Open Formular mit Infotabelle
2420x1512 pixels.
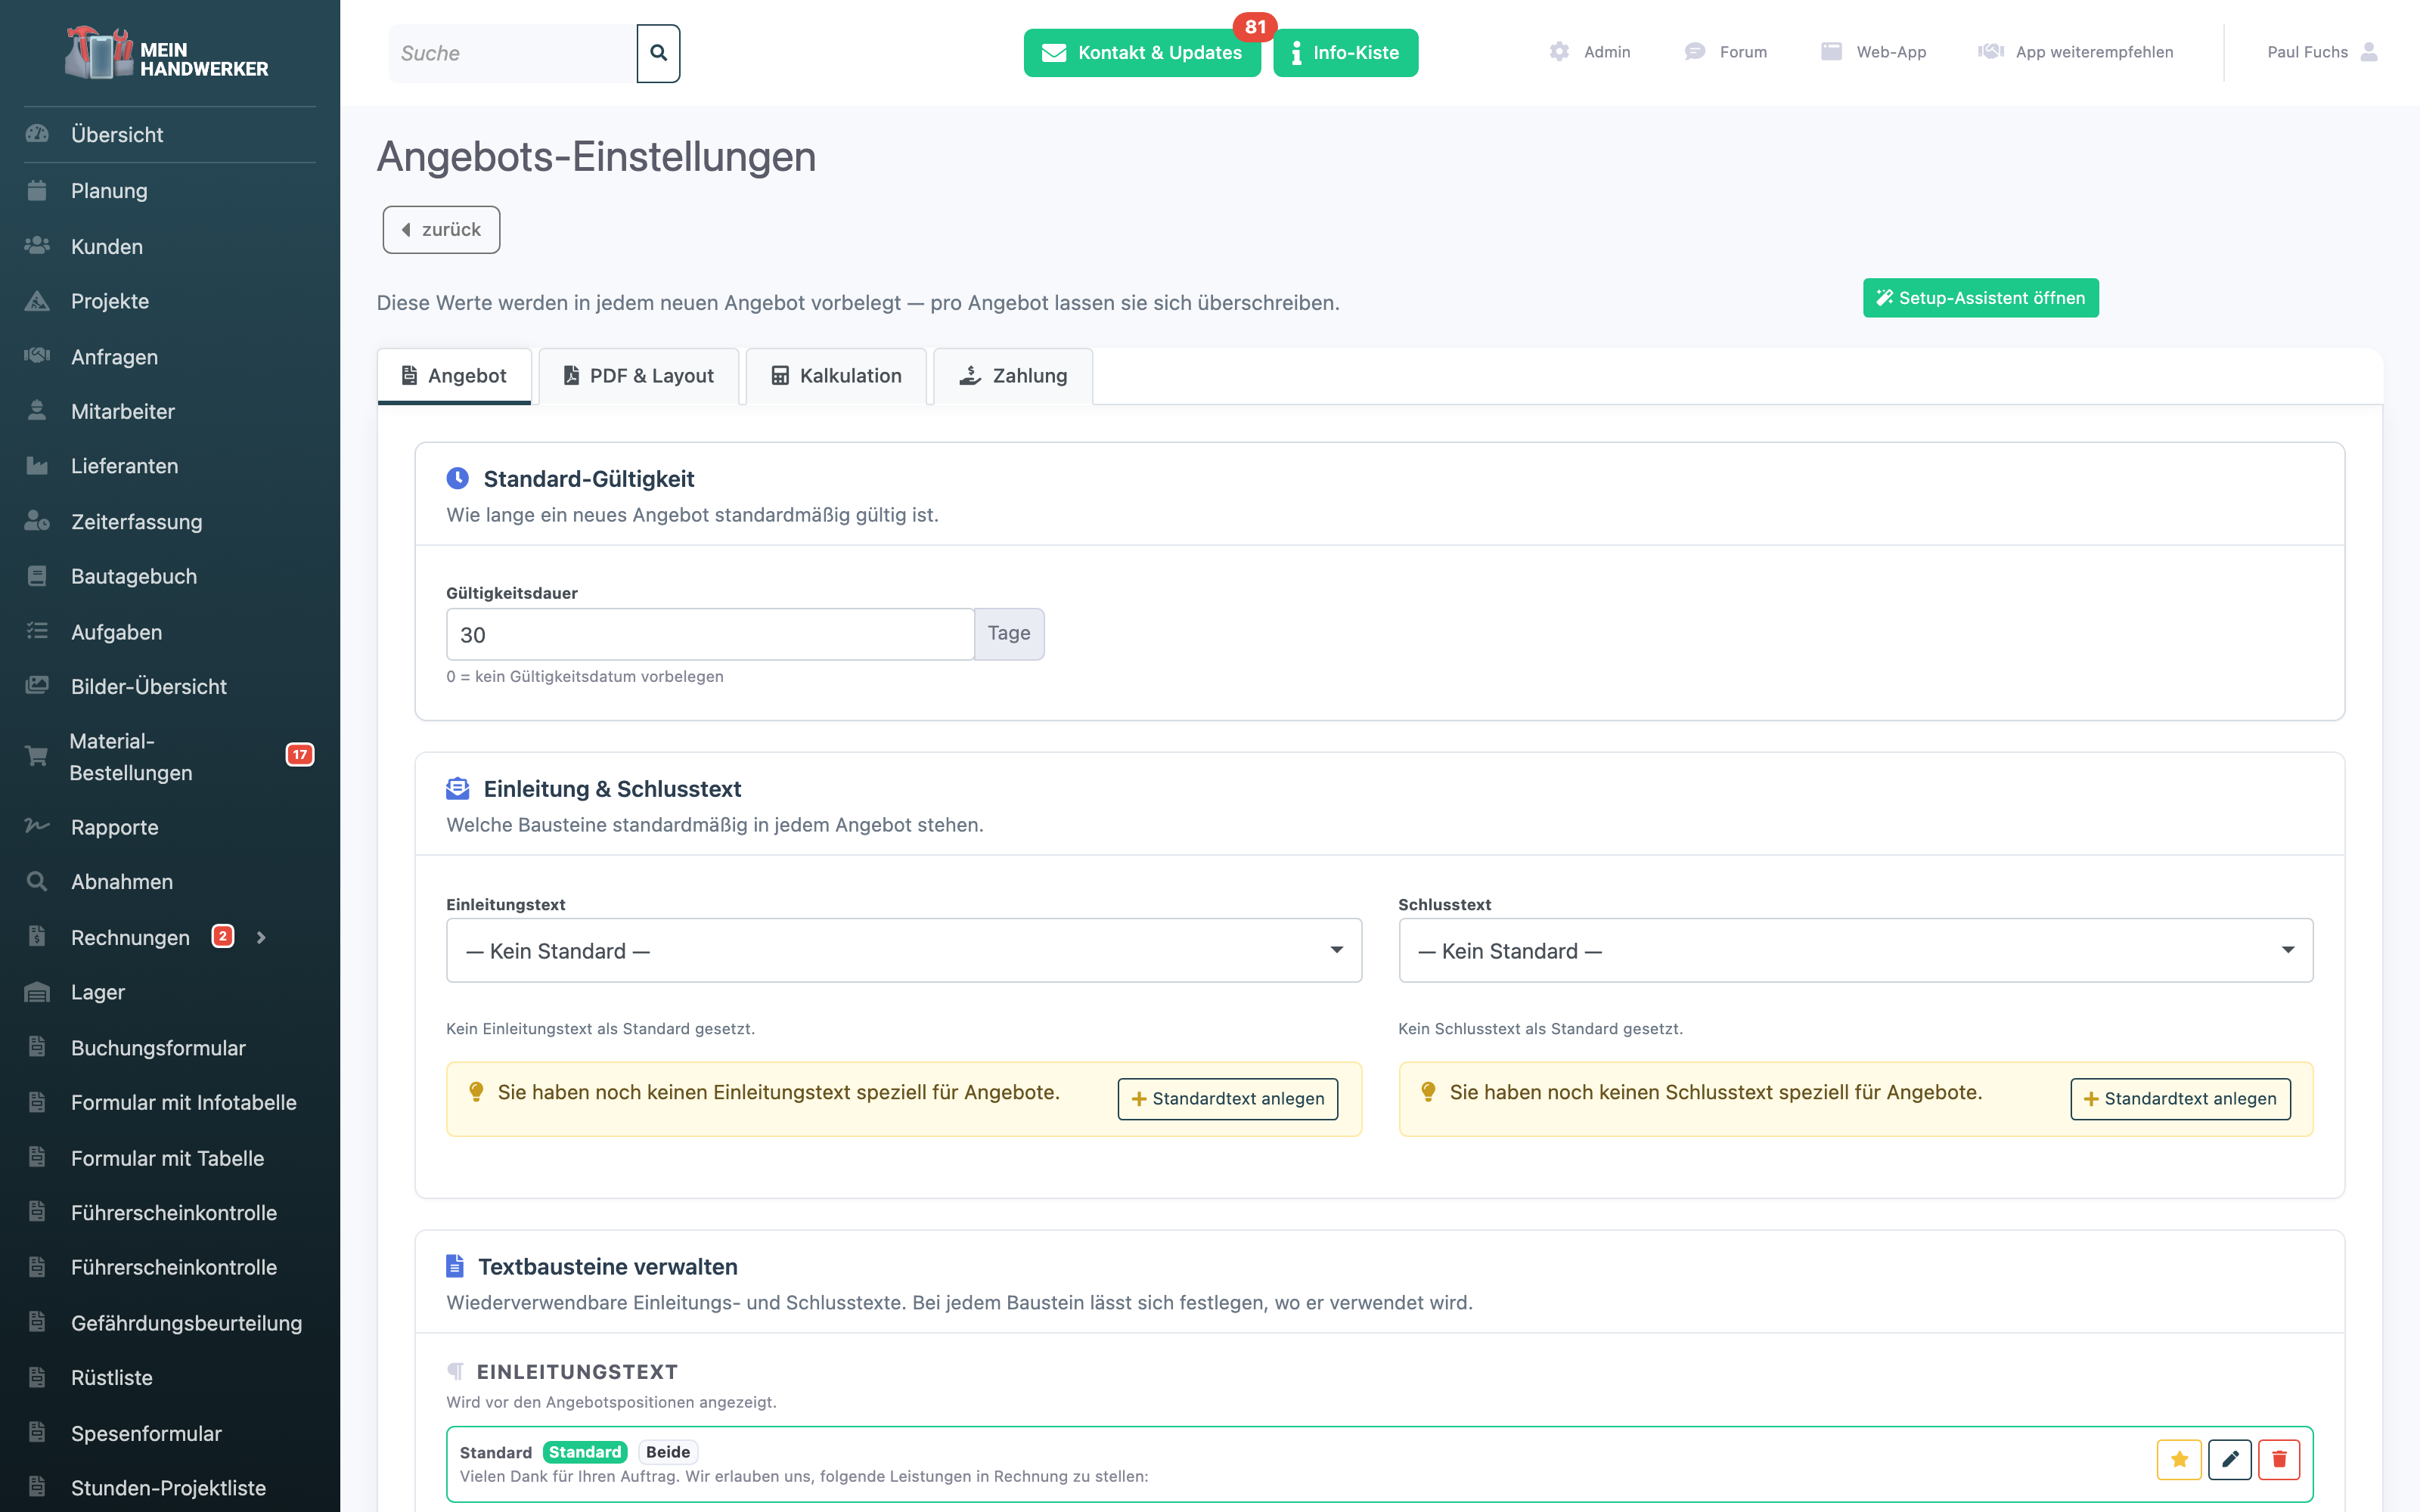coord(183,1102)
